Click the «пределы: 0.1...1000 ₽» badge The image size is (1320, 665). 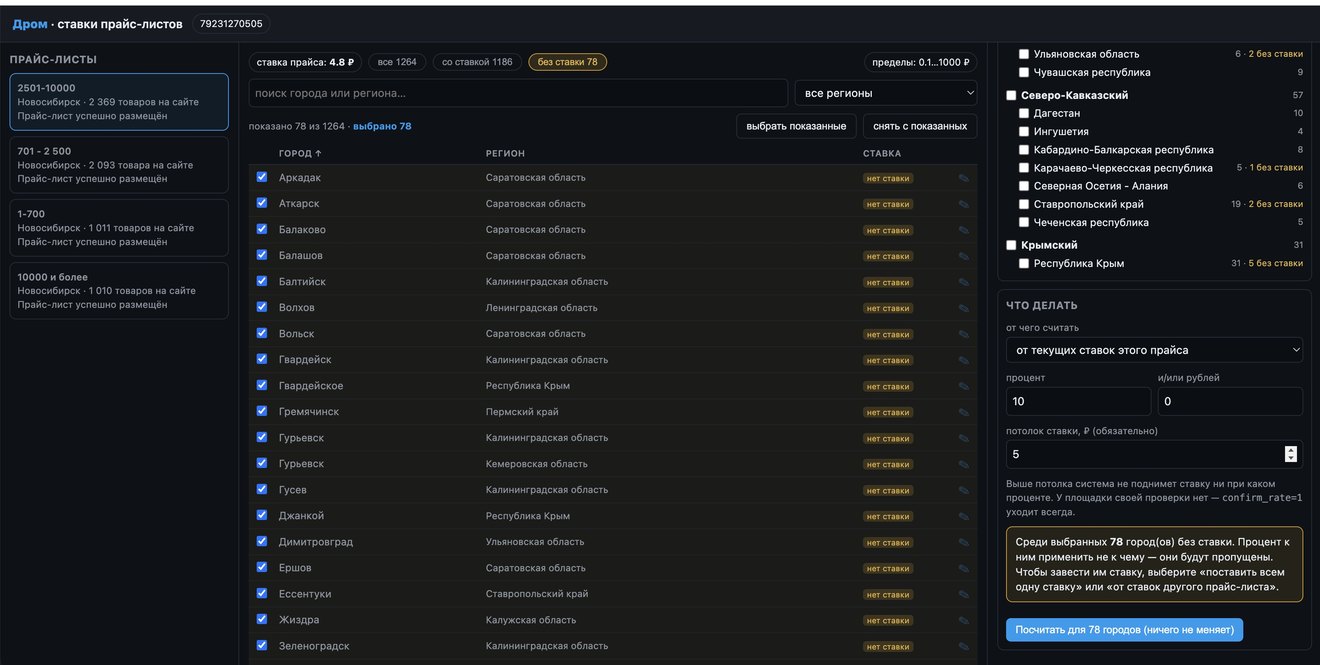[921, 62]
